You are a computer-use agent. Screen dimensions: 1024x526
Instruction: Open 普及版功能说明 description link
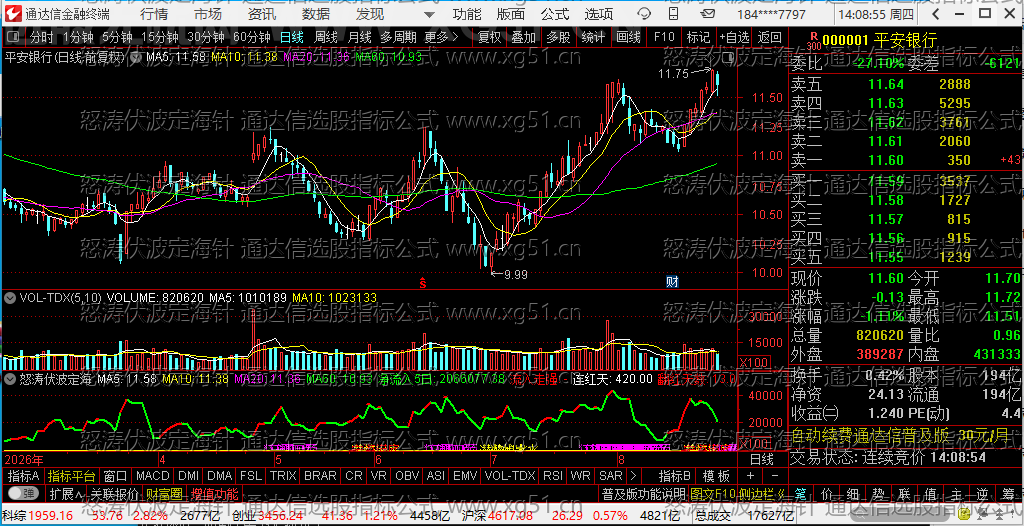pos(642,493)
